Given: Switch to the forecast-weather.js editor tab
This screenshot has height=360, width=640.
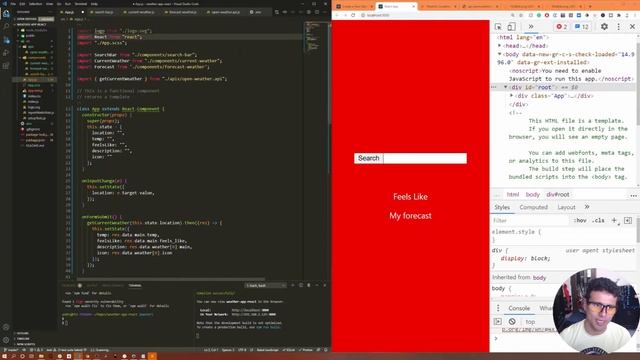Looking at the screenshot, I should 182,12.
